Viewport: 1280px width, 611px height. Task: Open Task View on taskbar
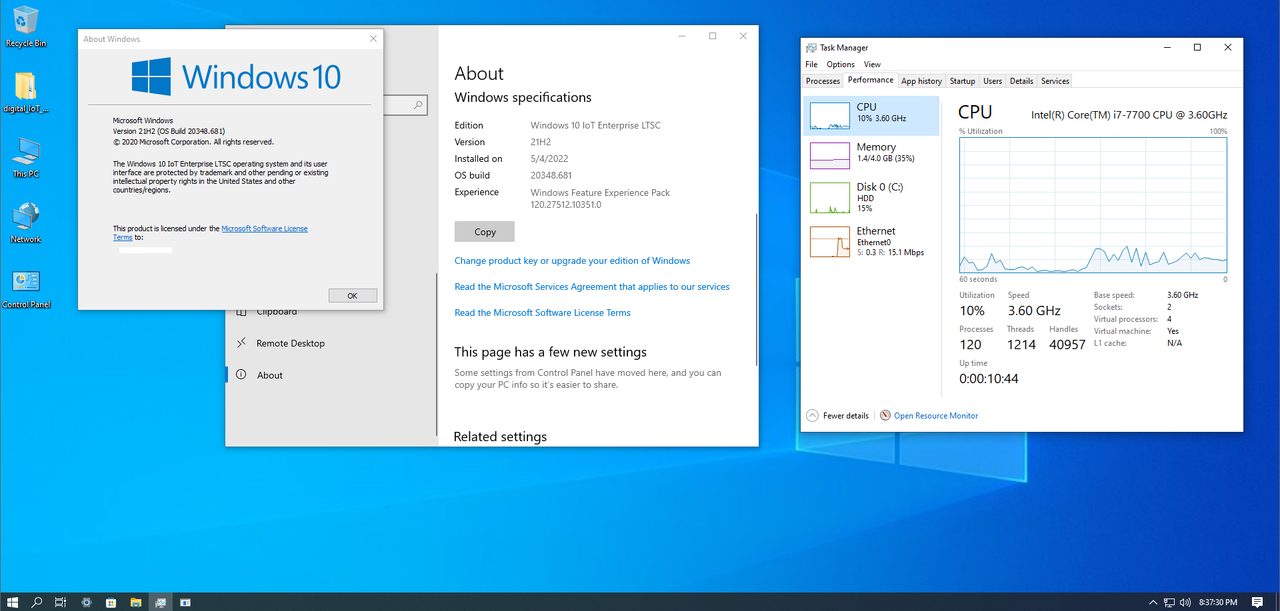pos(61,602)
